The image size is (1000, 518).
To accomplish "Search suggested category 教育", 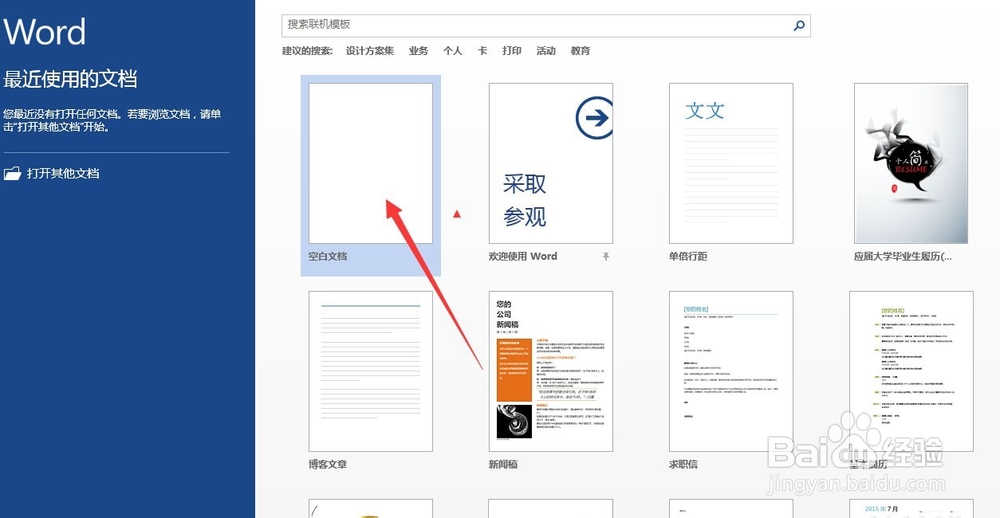I will [x=580, y=51].
